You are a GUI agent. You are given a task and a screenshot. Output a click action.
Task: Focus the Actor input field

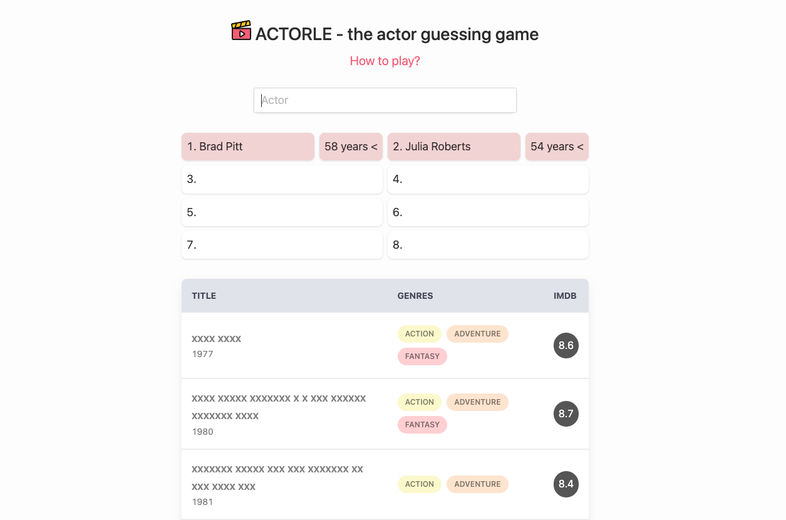click(x=385, y=100)
